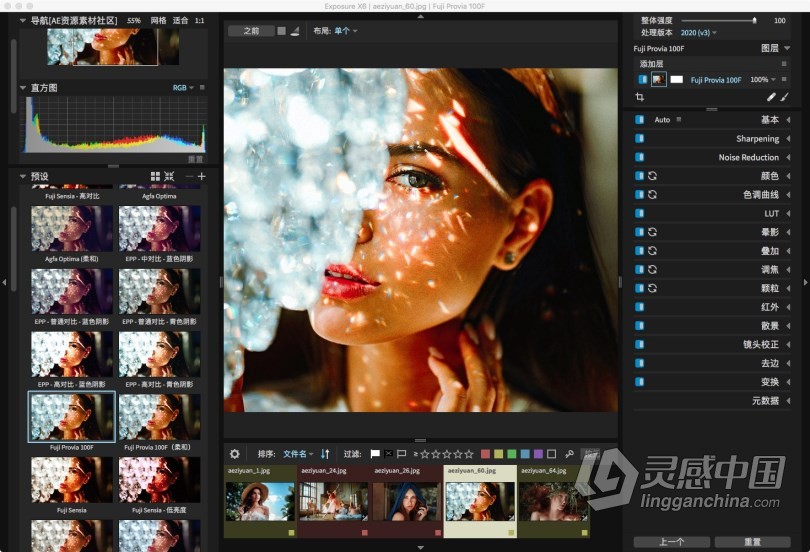Open histogram panel options menu icon
The width and height of the screenshot is (810, 552).
tap(202, 88)
